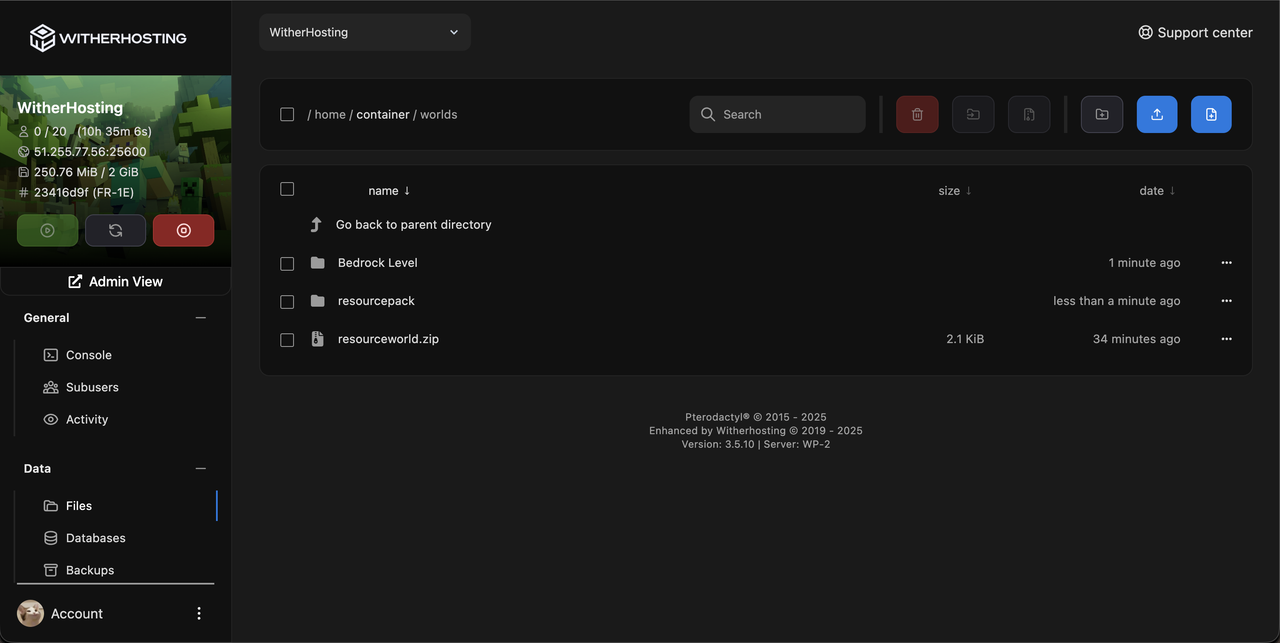The width and height of the screenshot is (1280, 643).
Task: Check the select-all checkbox beside breadcrumb path
Action: (x=287, y=114)
